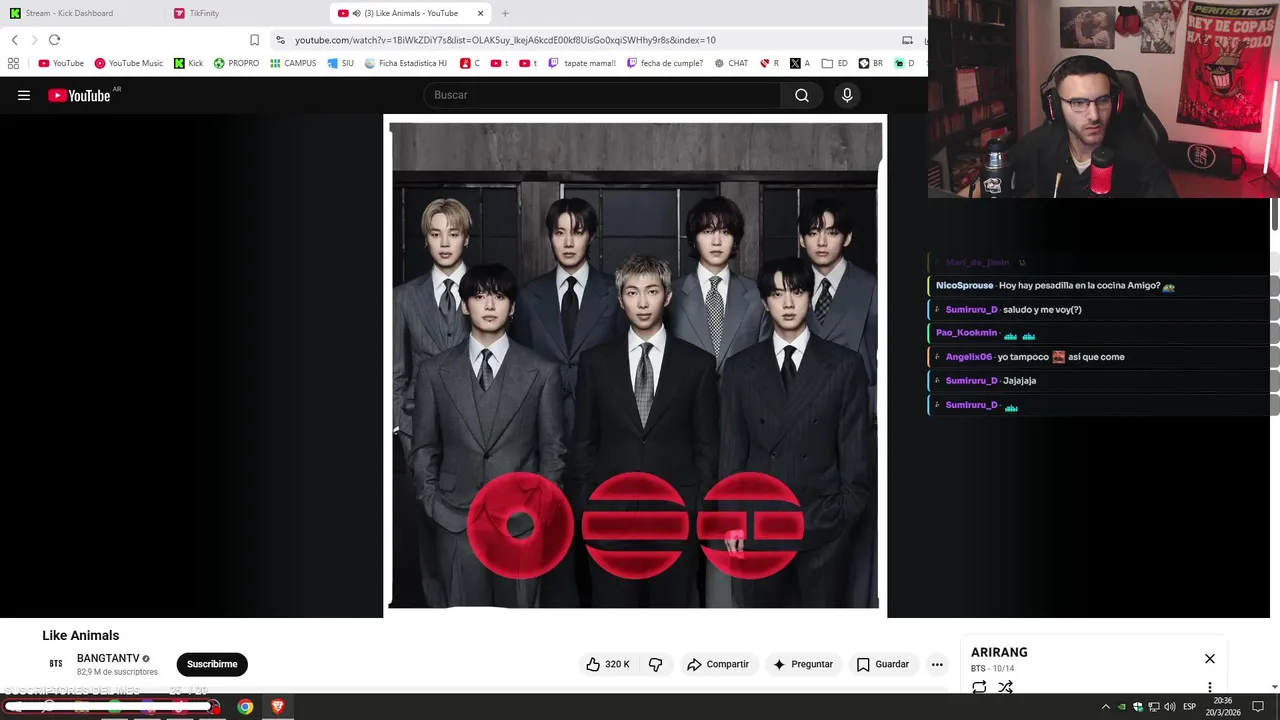Bookmark this page

(x=254, y=40)
